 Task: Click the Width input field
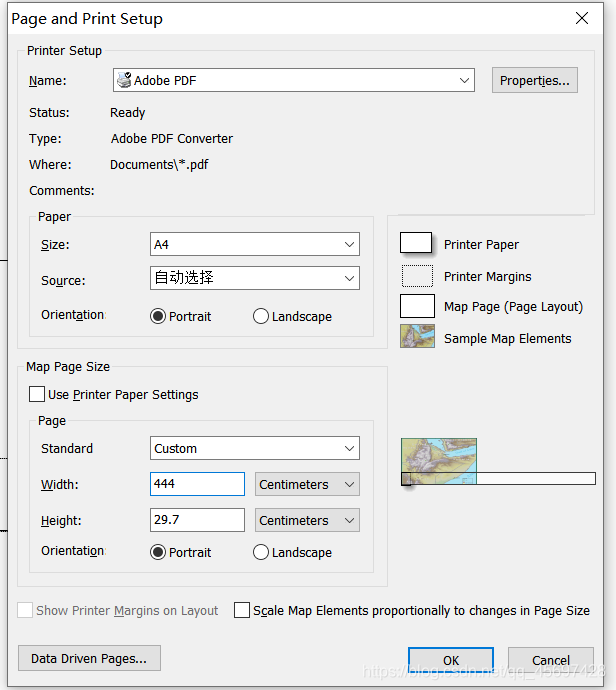click(x=197, y=484)
